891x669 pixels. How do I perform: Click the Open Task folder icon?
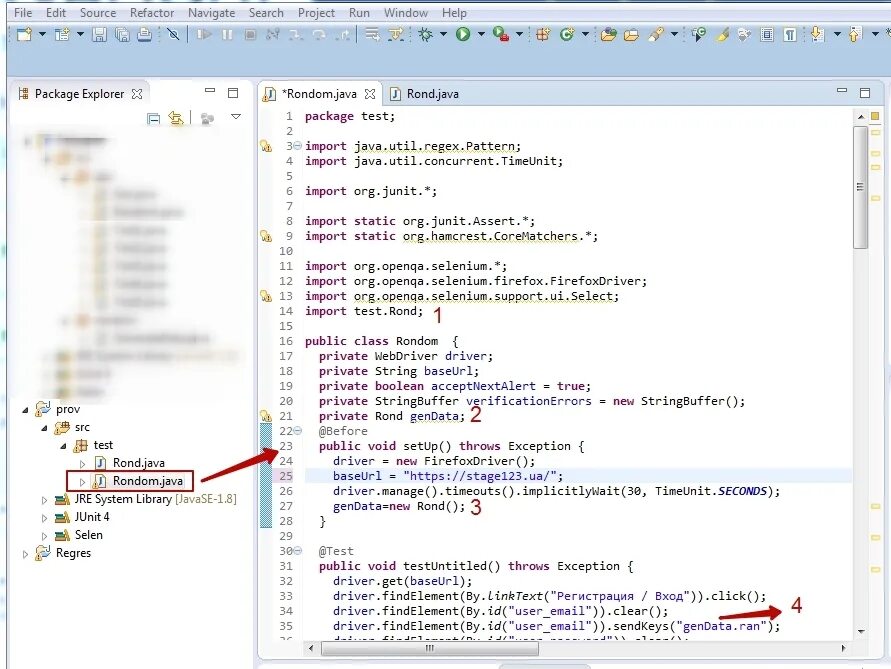tap(631, 35)
